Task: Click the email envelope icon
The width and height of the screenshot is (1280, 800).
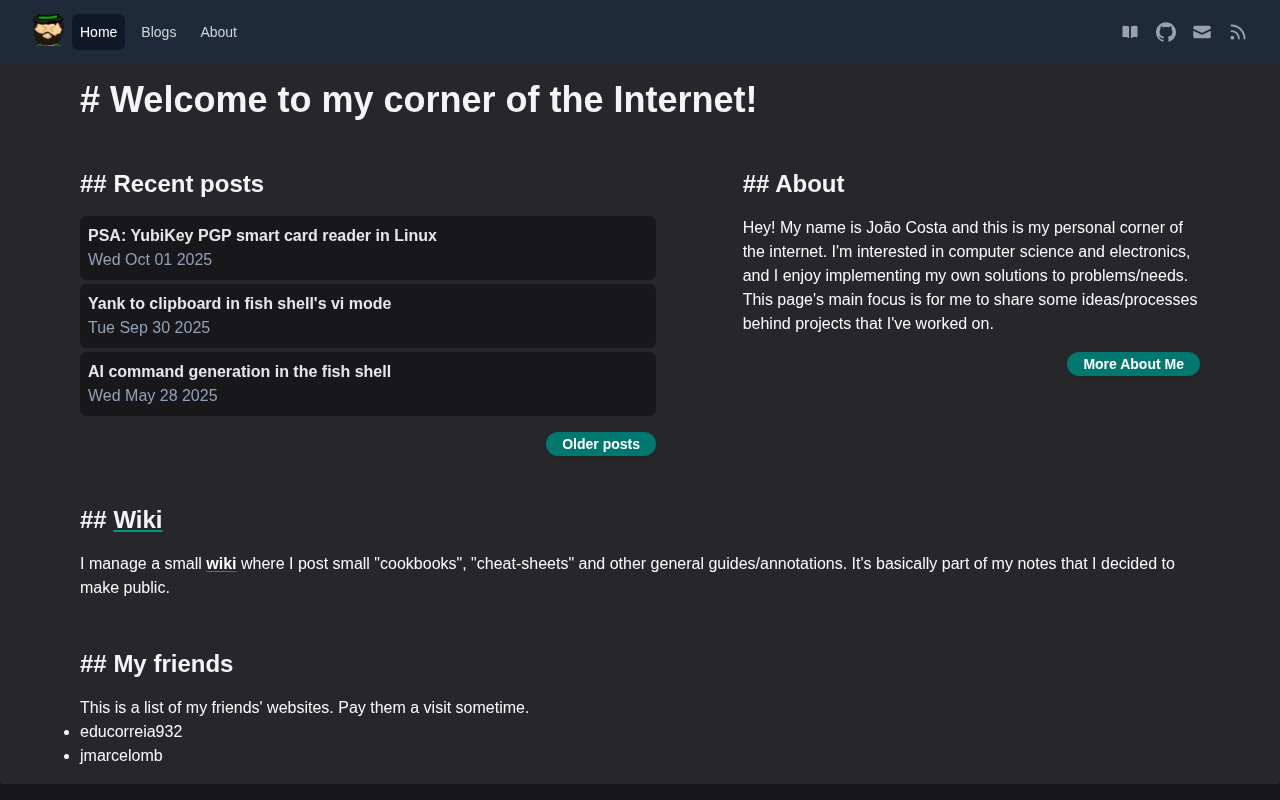Action: (1202, 32)
